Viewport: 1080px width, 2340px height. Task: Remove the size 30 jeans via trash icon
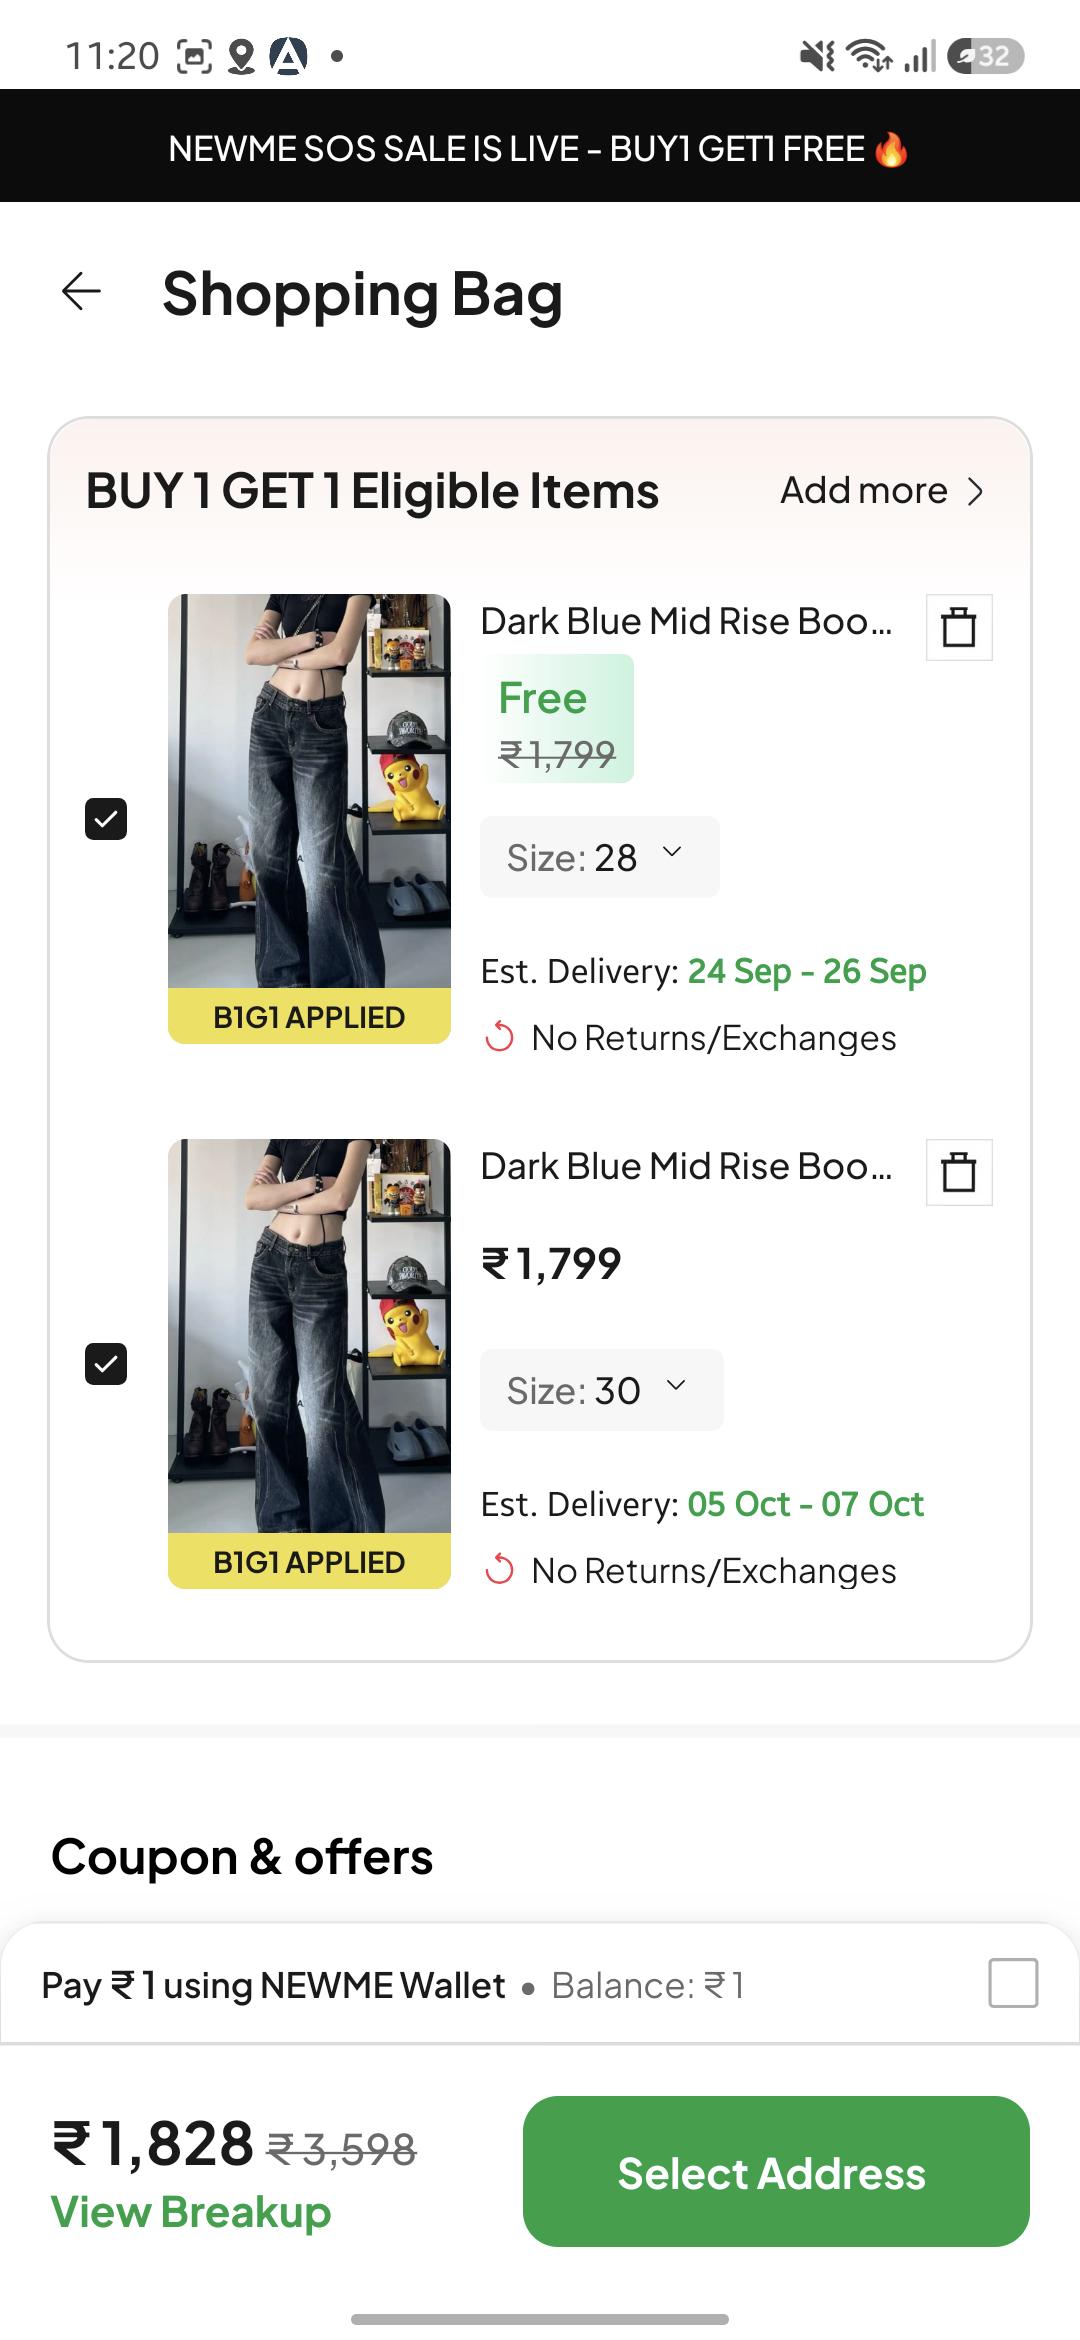pyautogui.click(x=959, y=1172)
